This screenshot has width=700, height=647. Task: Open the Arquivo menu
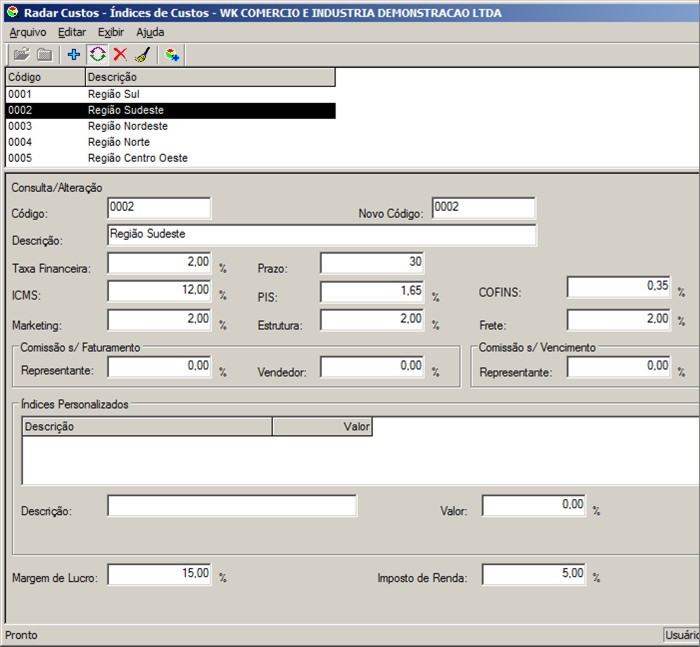click(27, 32)
